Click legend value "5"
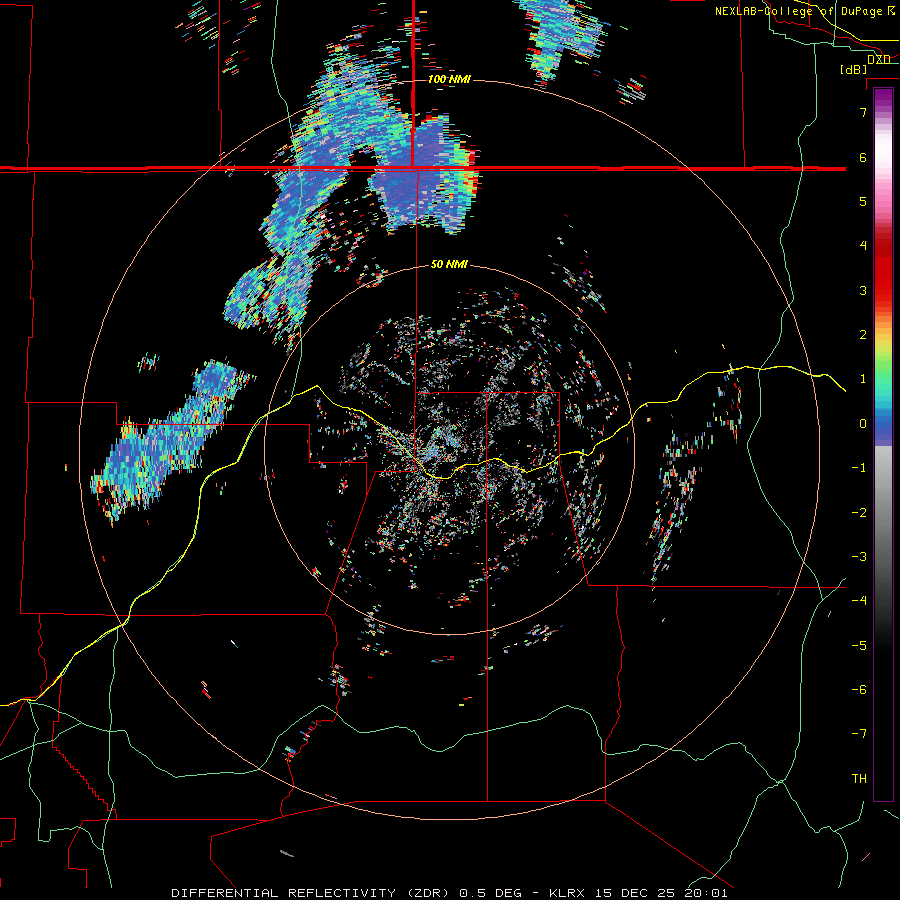Image resolution: width=900 pixels, height=900 pixels. tap(863, 201)
